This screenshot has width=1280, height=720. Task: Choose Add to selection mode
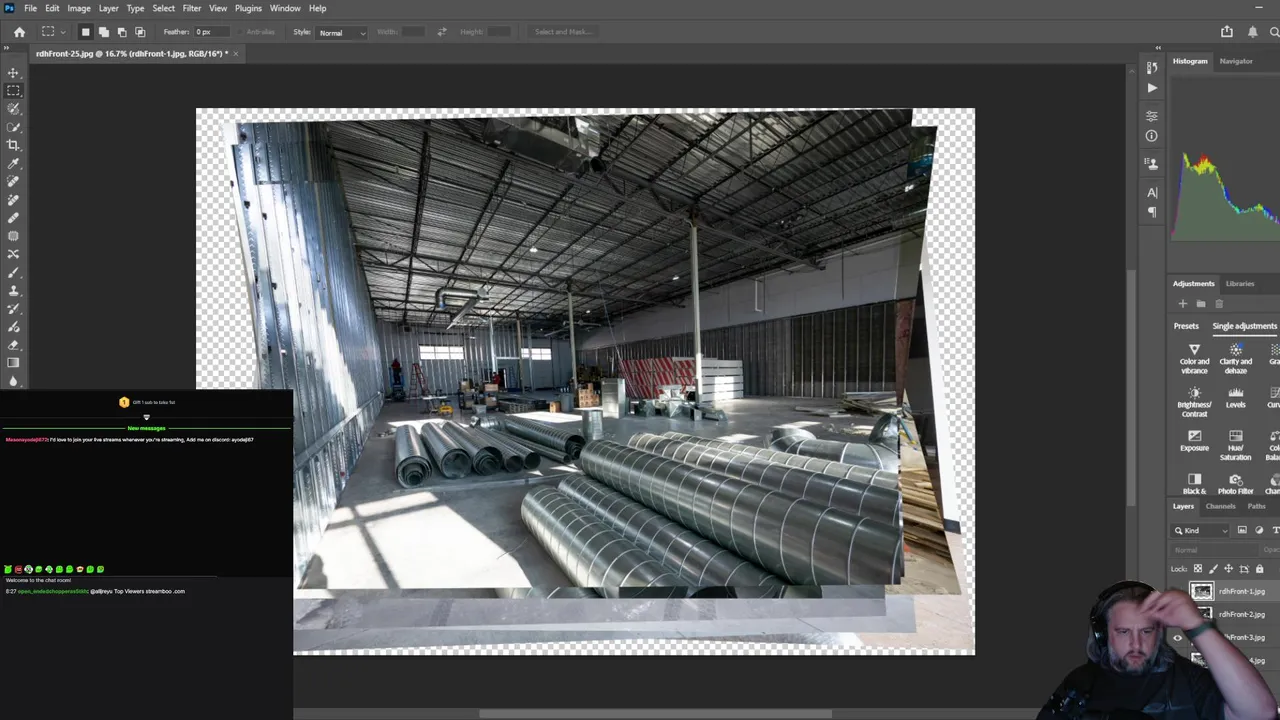[x=103, y=32]
